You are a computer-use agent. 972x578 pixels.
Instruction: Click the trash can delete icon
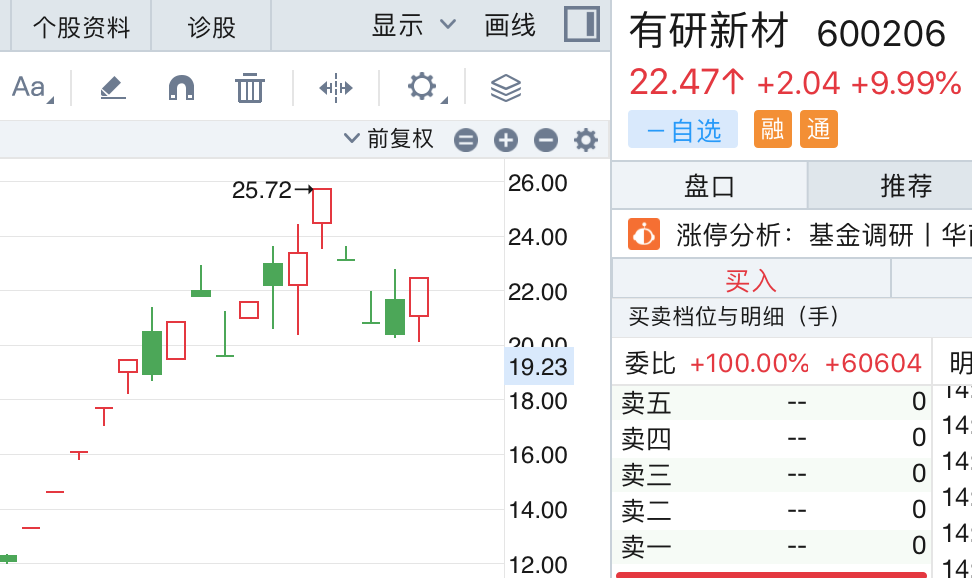point(249,88)
